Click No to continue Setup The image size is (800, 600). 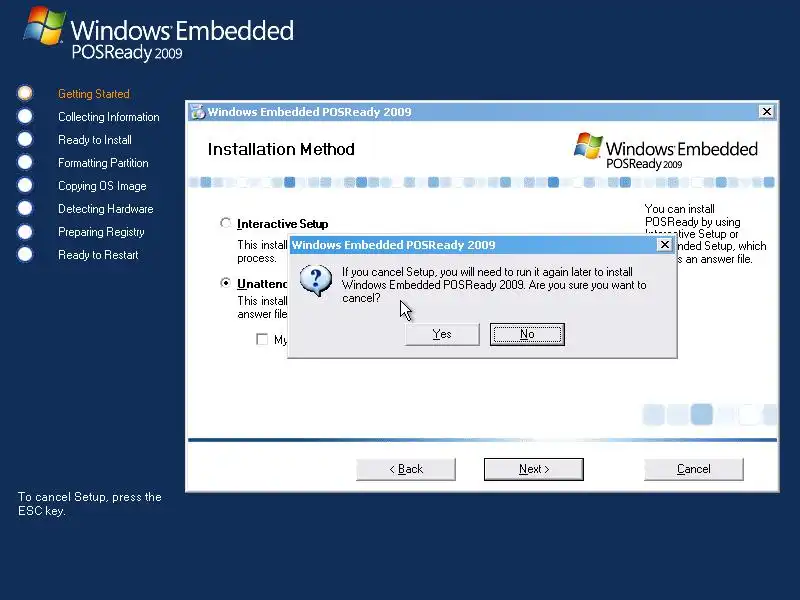coord(527,334)
